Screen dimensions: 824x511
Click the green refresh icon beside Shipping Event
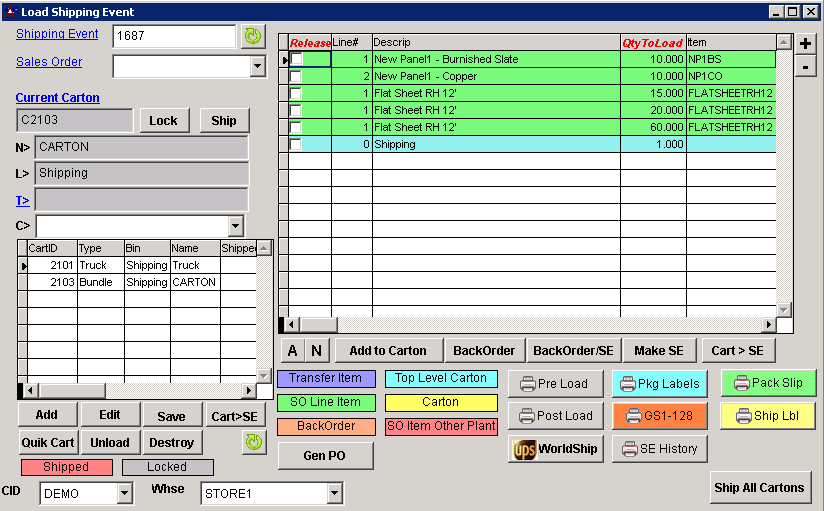(253, 36)
